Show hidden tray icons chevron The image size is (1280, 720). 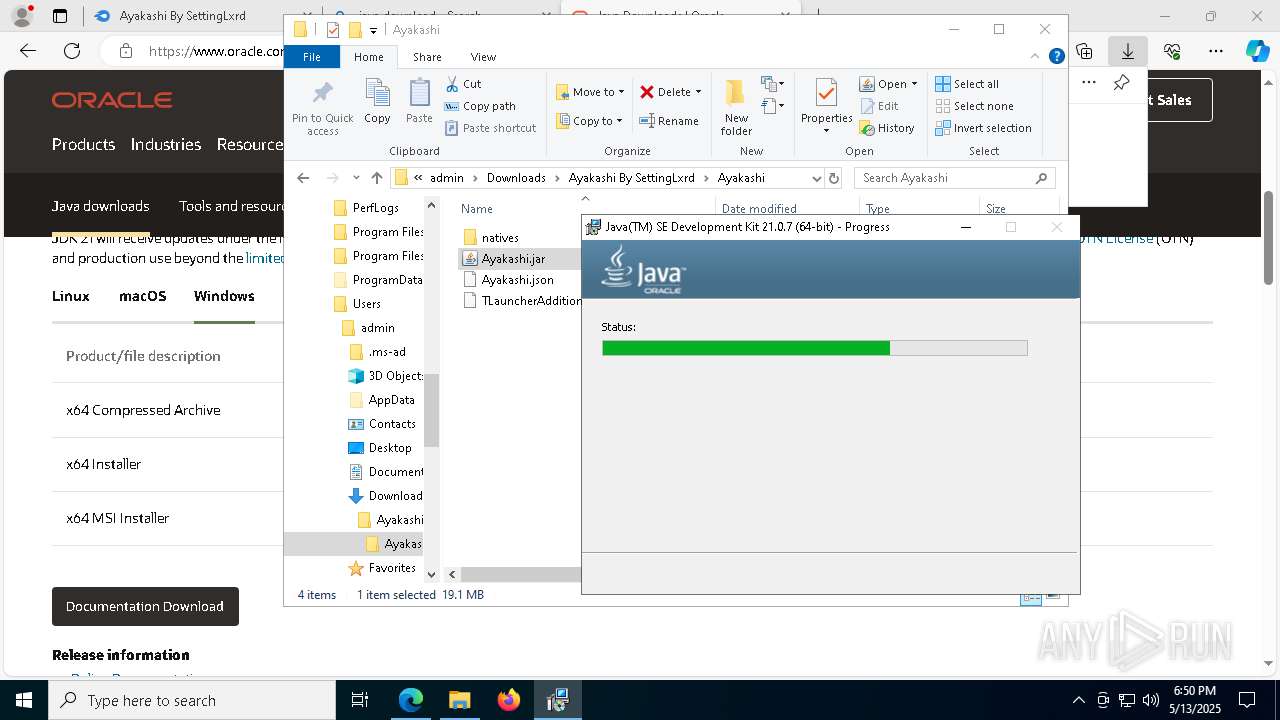(x=1078, y=700)
